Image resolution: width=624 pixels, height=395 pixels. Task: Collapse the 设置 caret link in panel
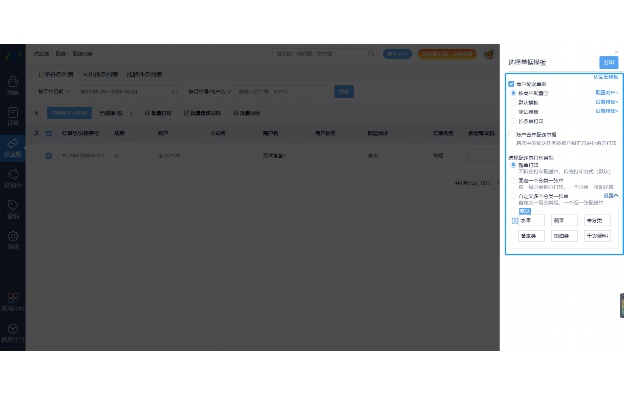[x=610, y=196]
